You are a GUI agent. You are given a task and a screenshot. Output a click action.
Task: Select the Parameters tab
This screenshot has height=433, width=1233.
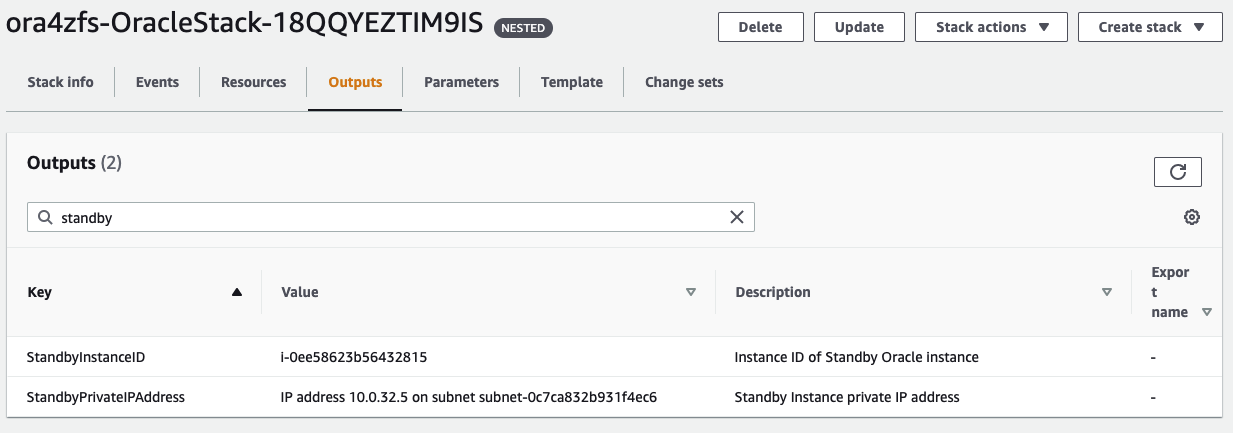click(x=461, y=82)
